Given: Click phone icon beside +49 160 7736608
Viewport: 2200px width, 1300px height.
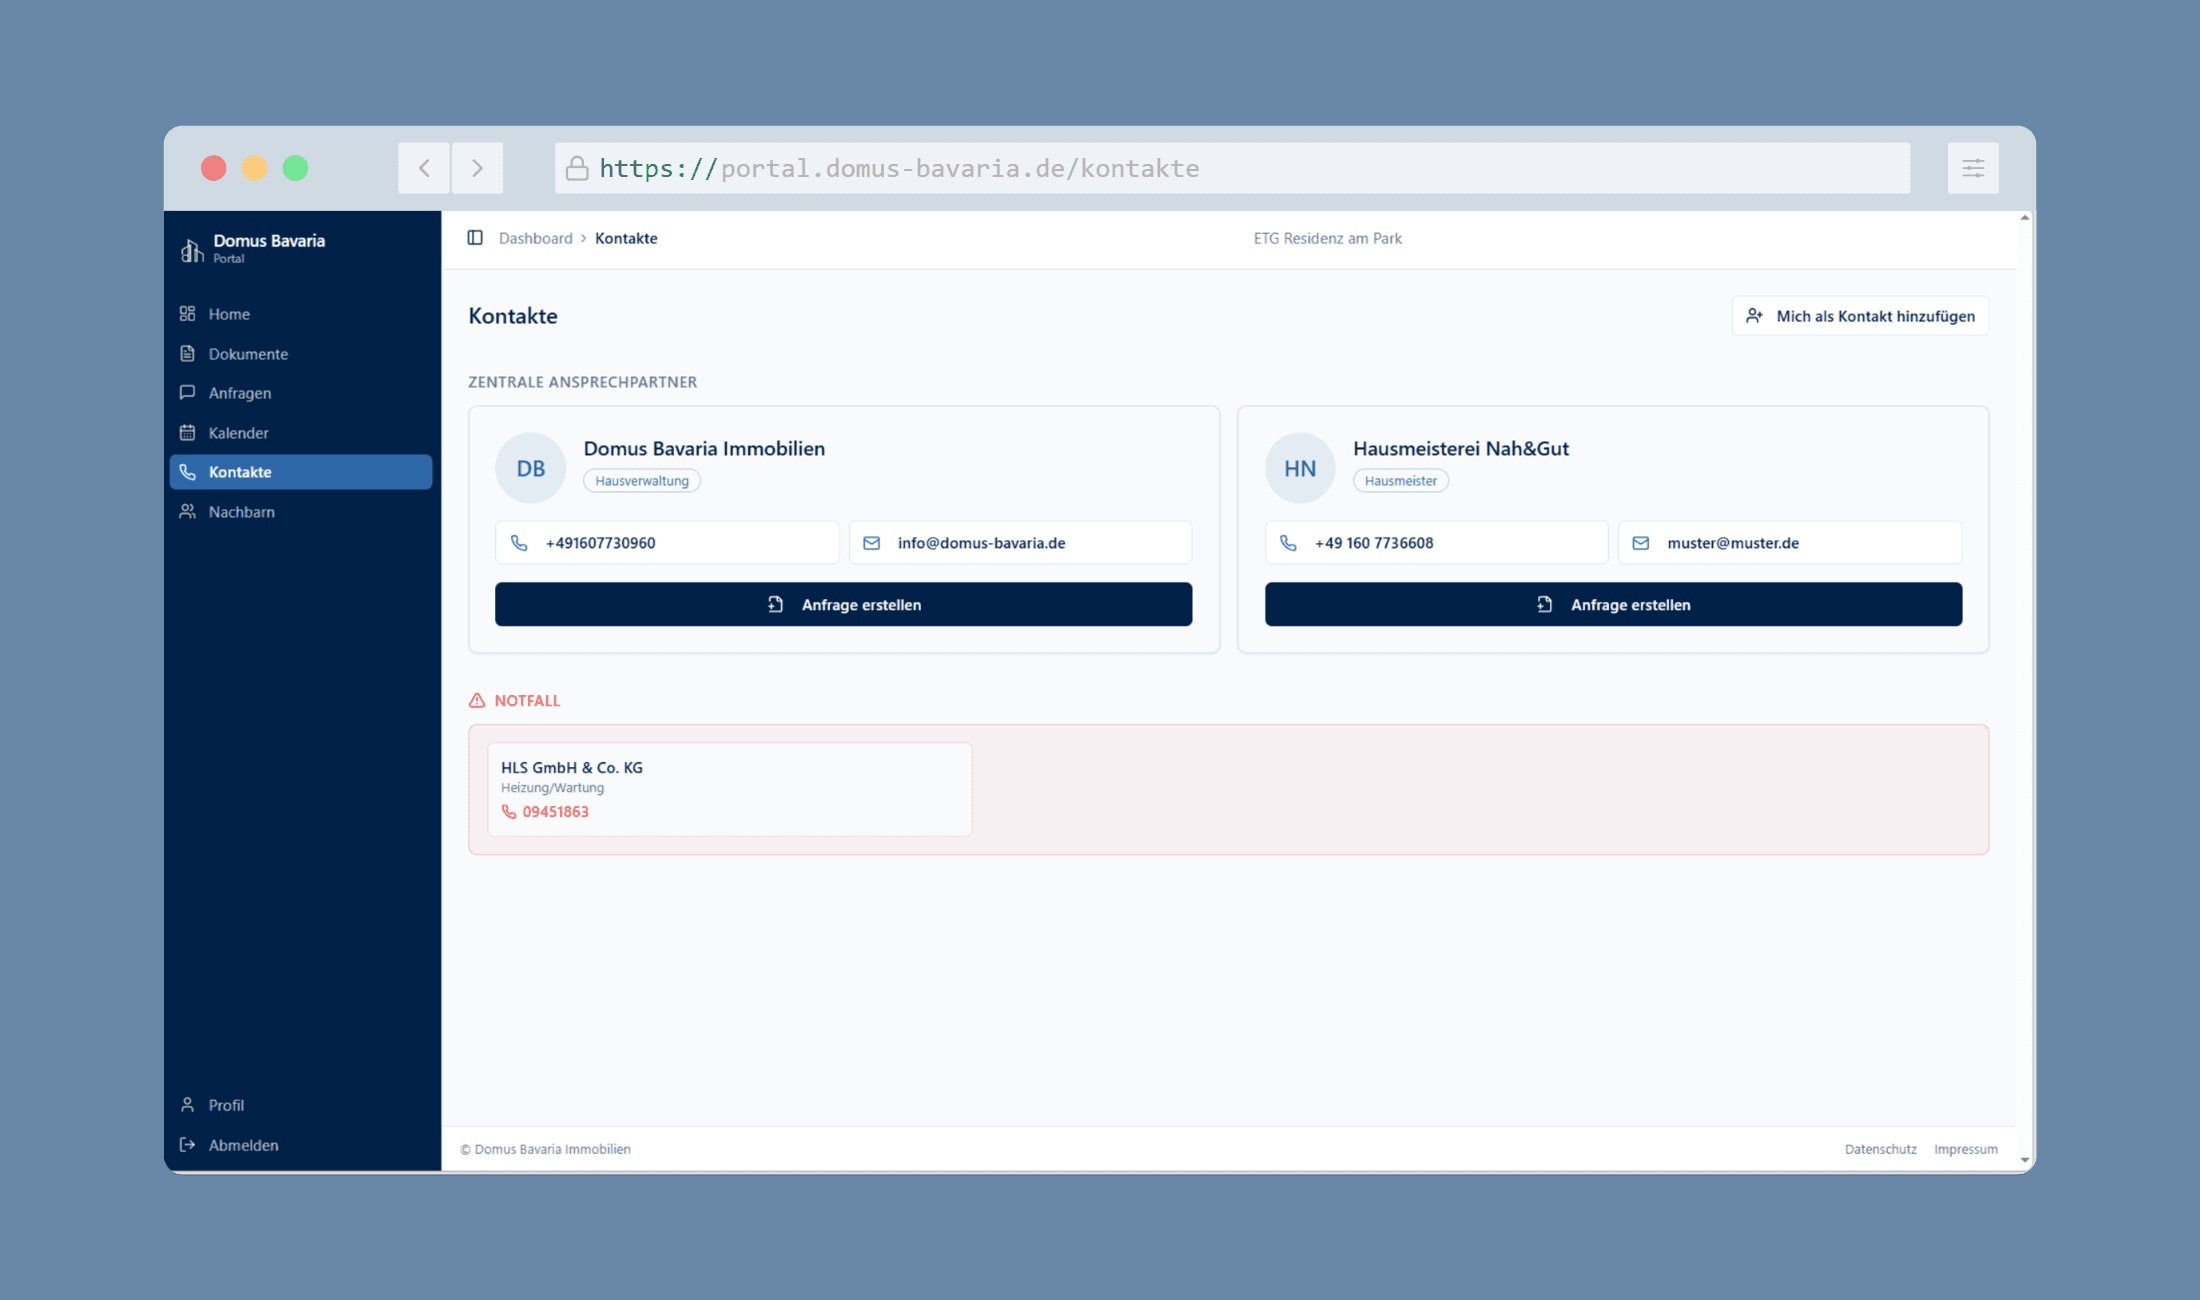Looking at the screenshot, I should tap(1288, 543).
